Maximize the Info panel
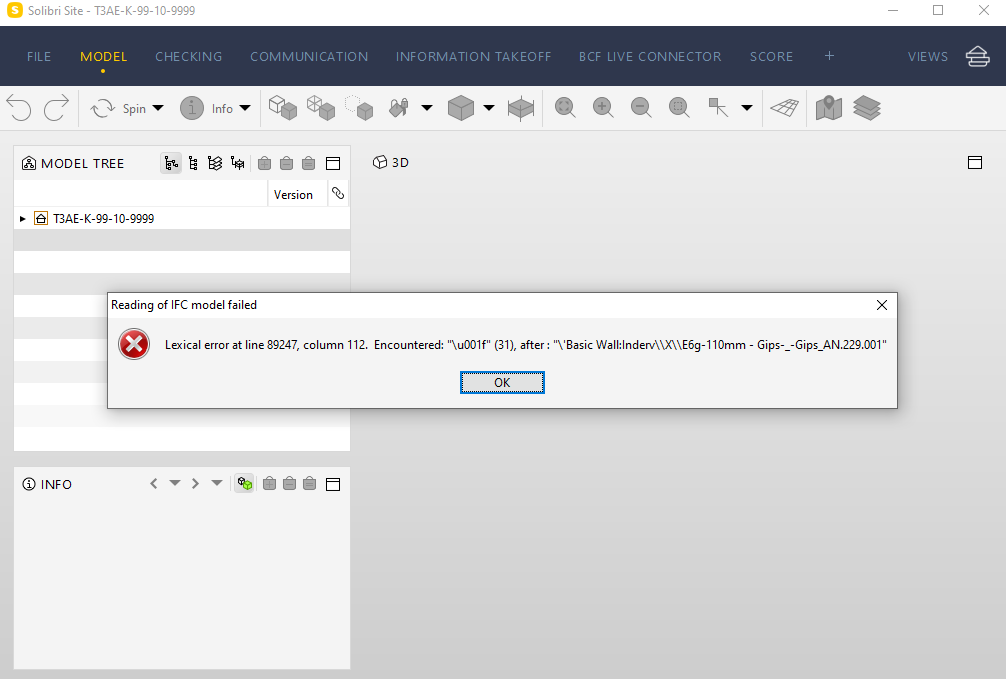 click(x=333, y=484)
